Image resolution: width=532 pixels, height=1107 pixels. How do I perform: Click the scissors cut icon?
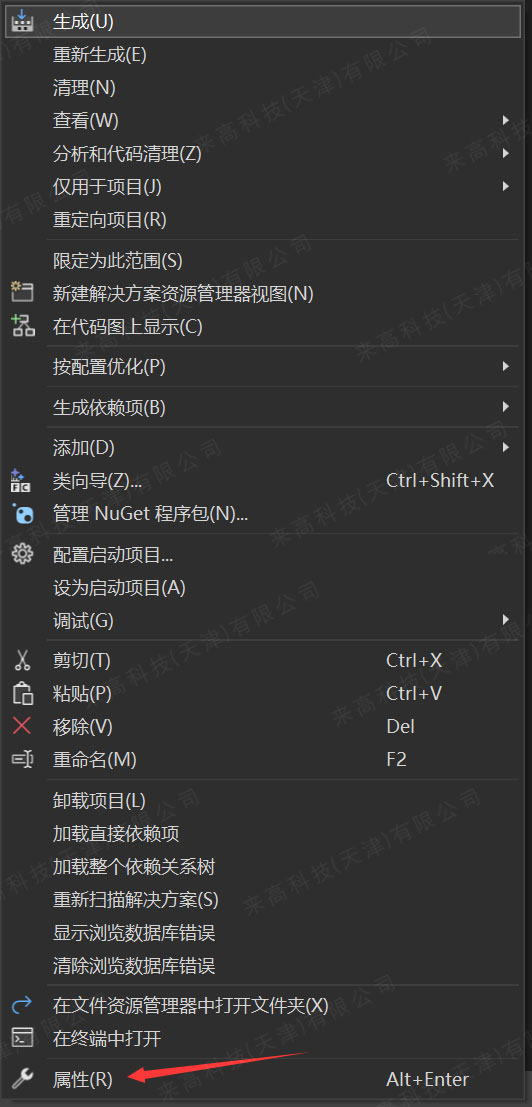click(23, 660)
